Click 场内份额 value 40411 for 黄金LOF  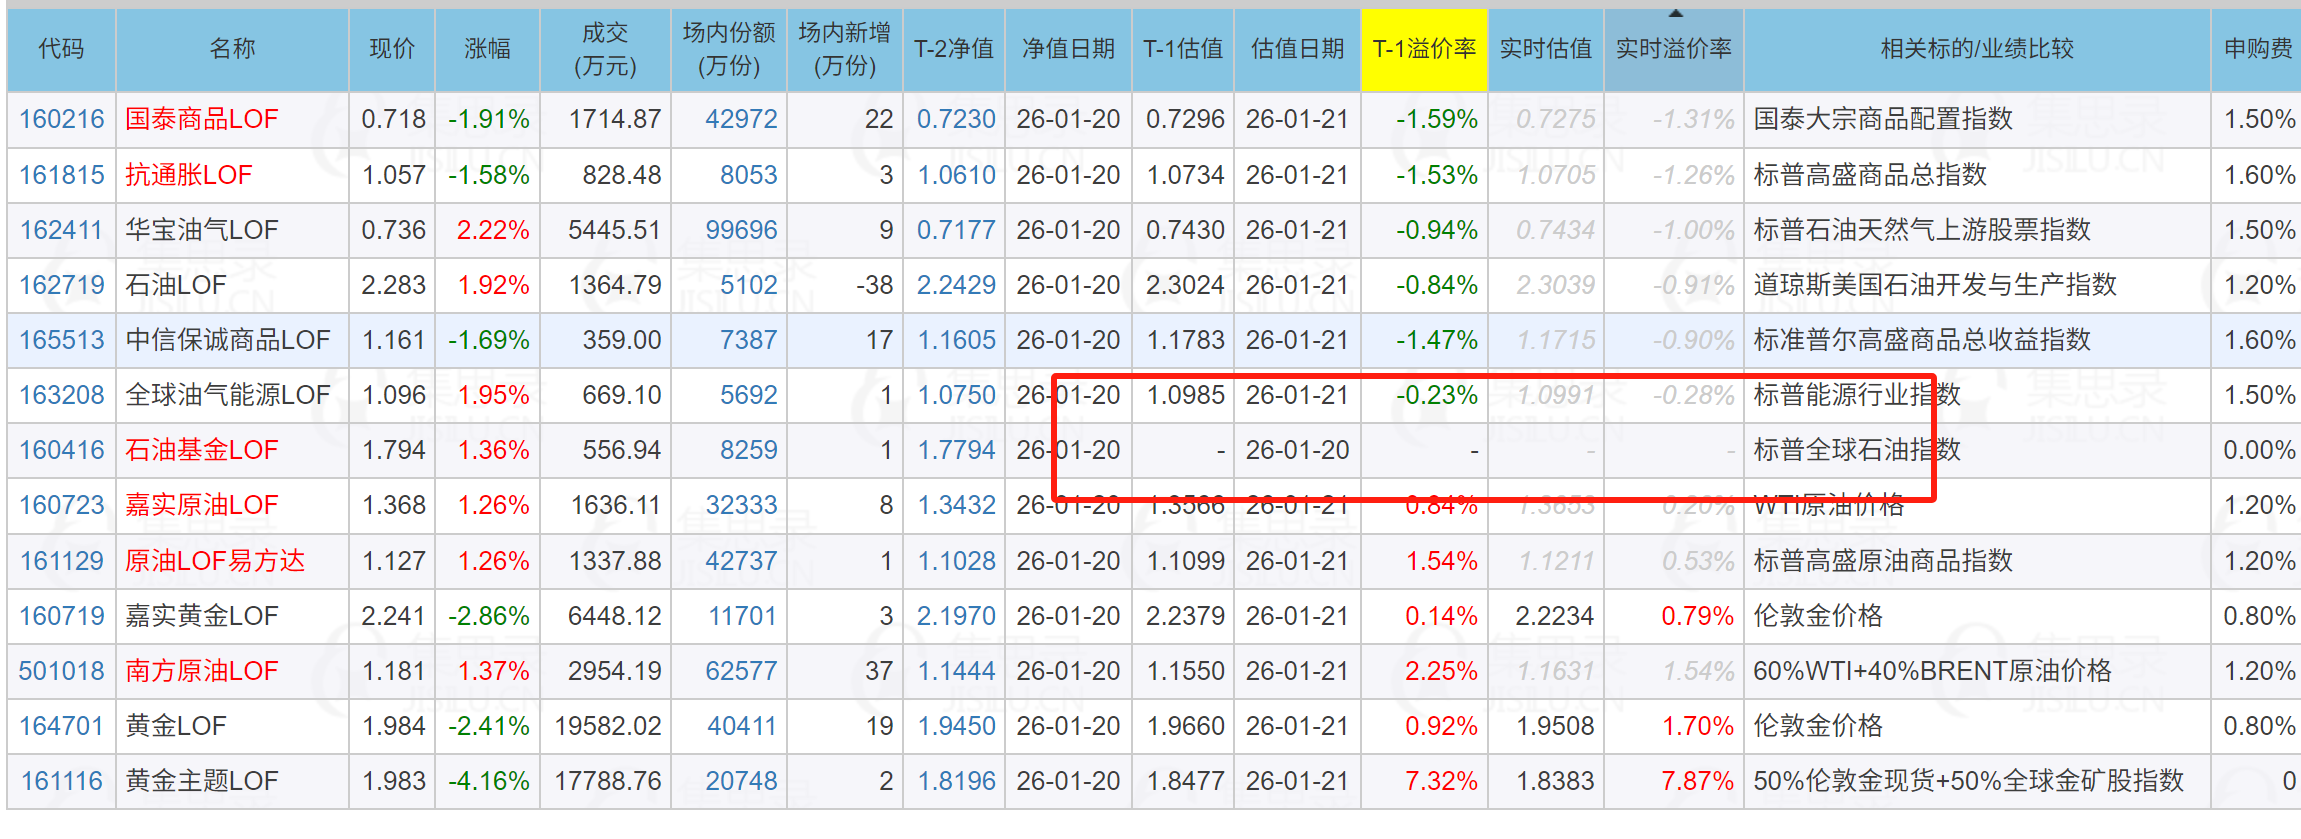(x=741, y=726)
